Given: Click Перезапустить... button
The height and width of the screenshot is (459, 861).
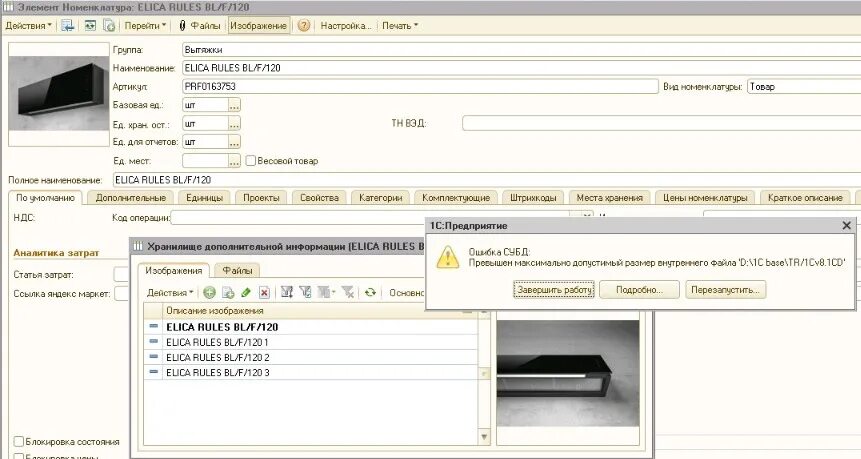Looking at the screenshot, I should [x=725, y=289].
